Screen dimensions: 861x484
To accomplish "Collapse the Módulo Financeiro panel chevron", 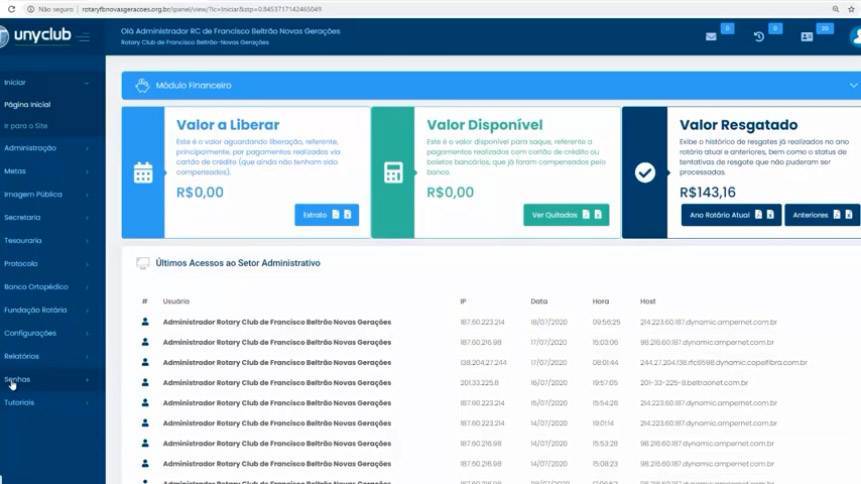I will pyautogui.click(x=853, y=86).
